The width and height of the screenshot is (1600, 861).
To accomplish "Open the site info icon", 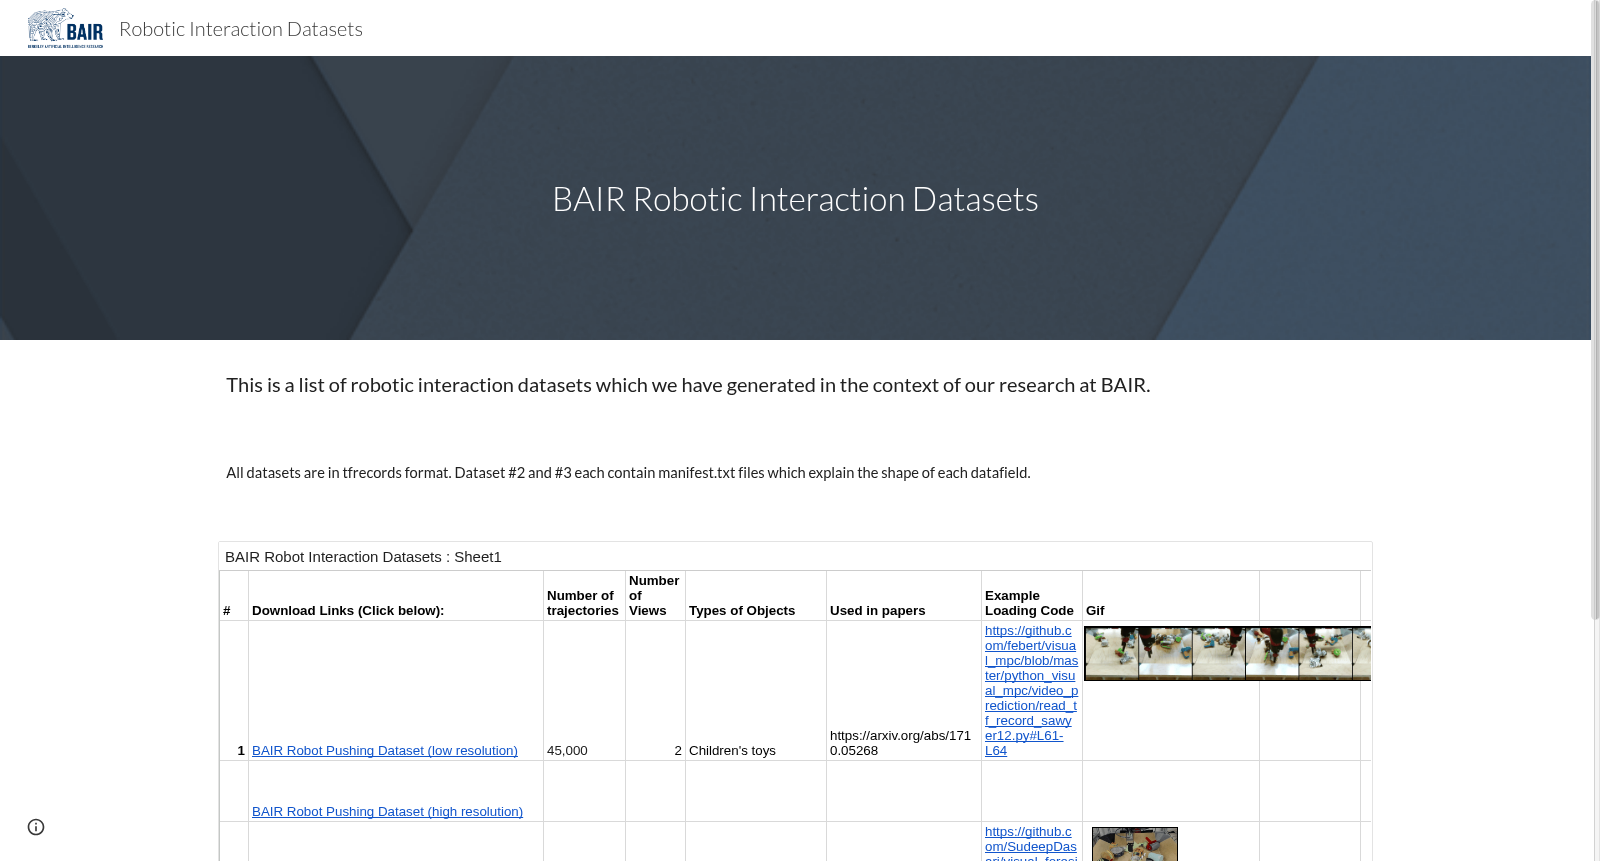I will tap(36, 827).
